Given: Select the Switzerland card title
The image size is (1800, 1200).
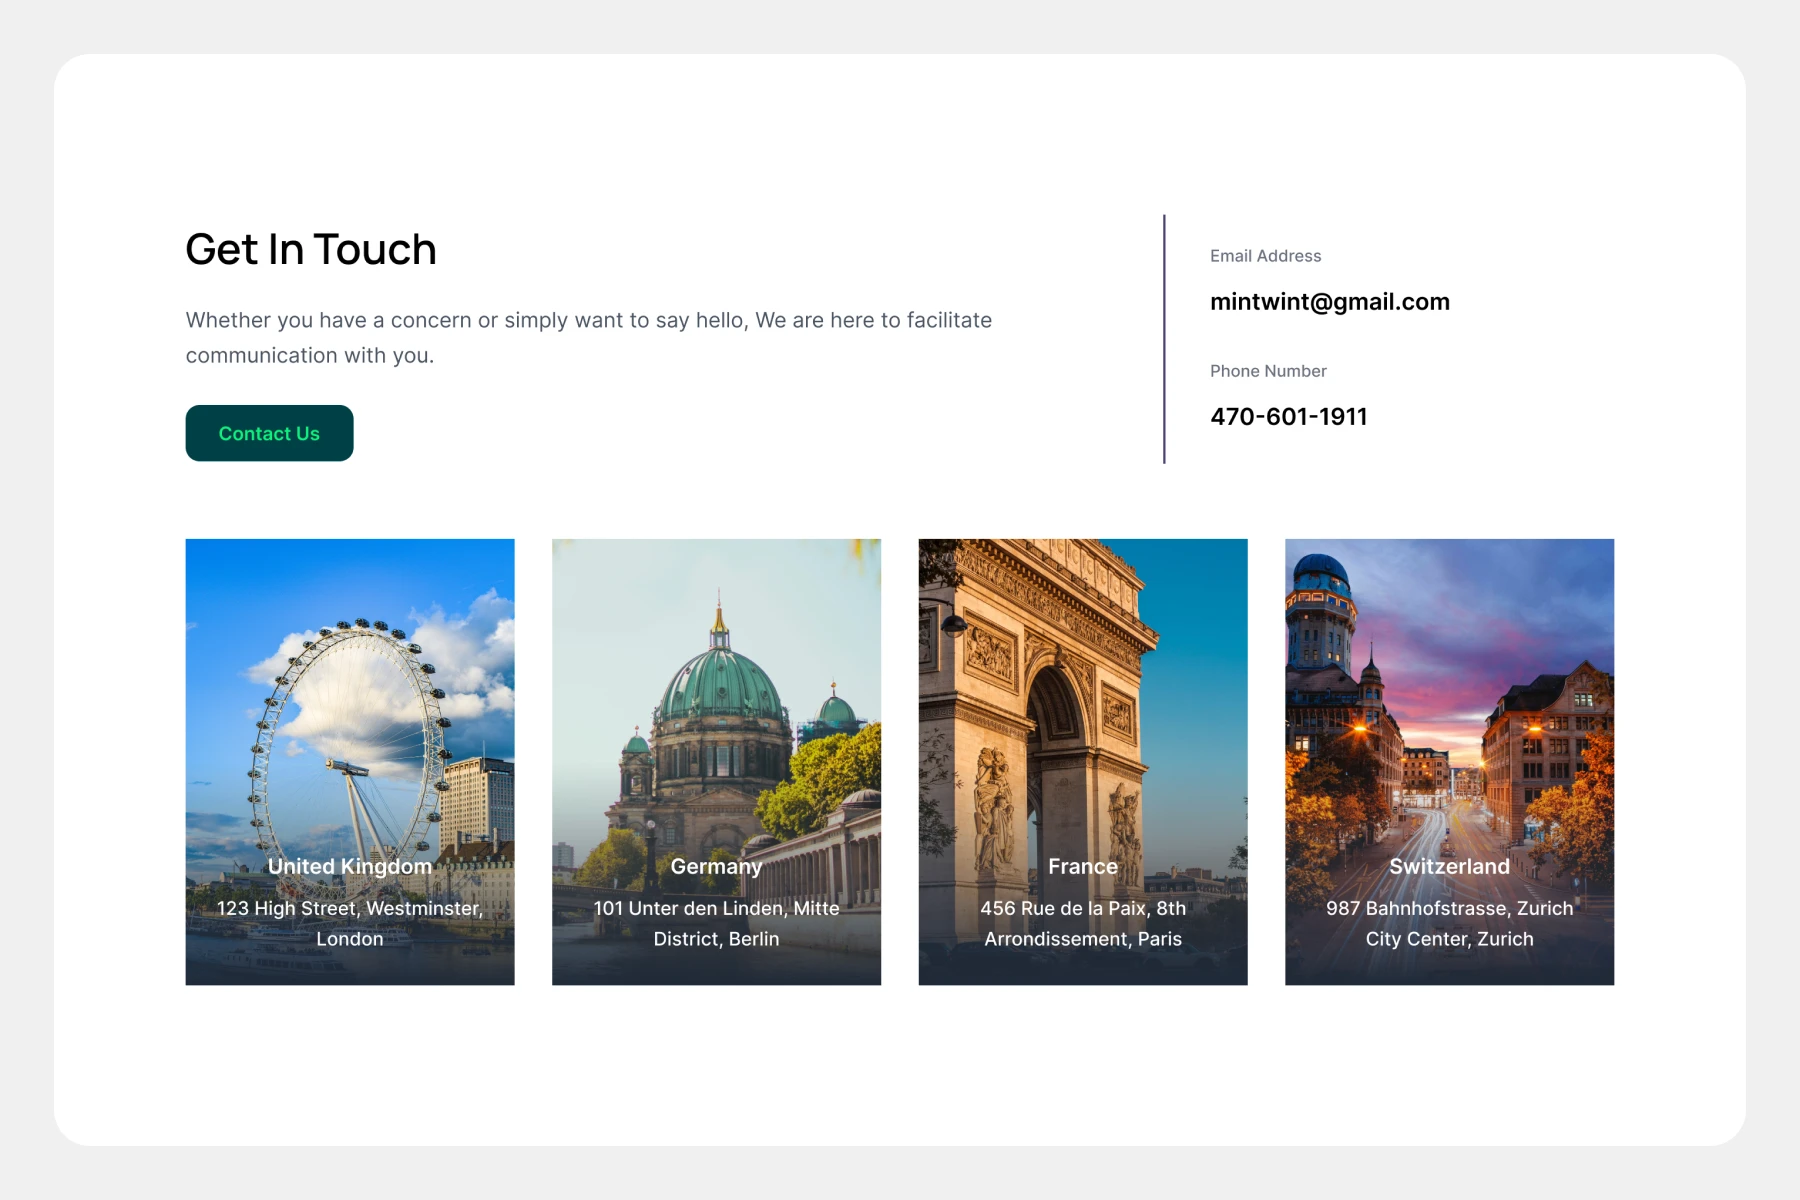Looking at the screenshot, I should [1449, 866].
